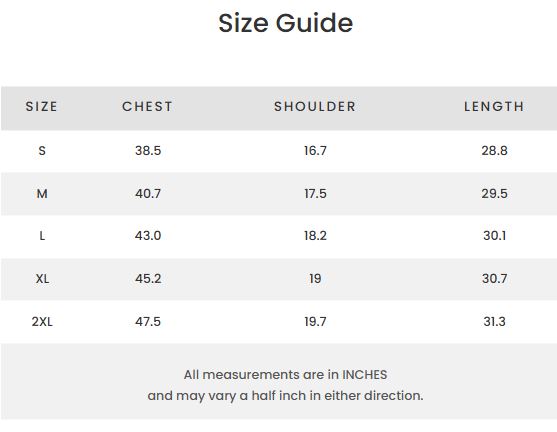Click chest value 38.5
The width and height of the screenshot is (557, 432).
[148, 151]
